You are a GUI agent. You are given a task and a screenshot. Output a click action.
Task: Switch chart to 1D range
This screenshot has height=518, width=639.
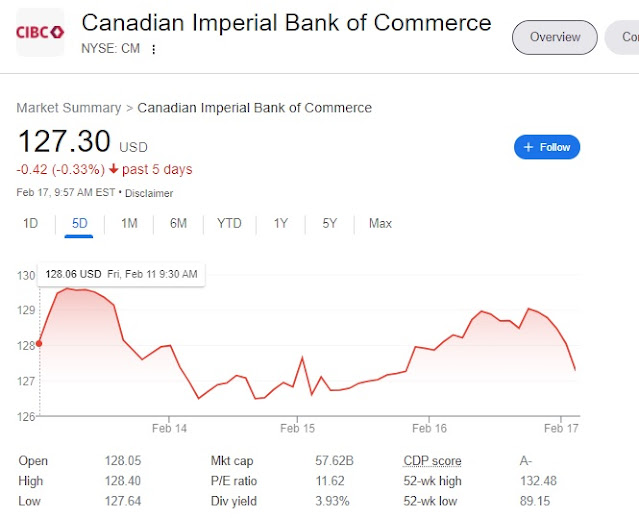(x=31, y=223)
